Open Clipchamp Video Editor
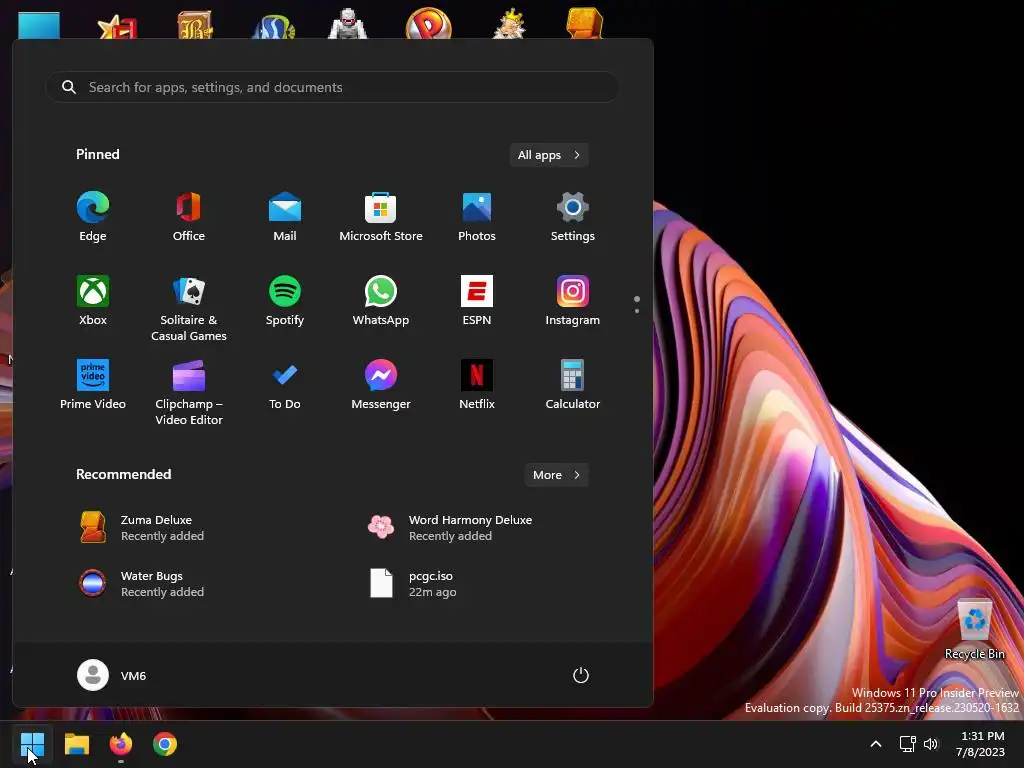This screenshot has height=768, width=1024. 189,392
